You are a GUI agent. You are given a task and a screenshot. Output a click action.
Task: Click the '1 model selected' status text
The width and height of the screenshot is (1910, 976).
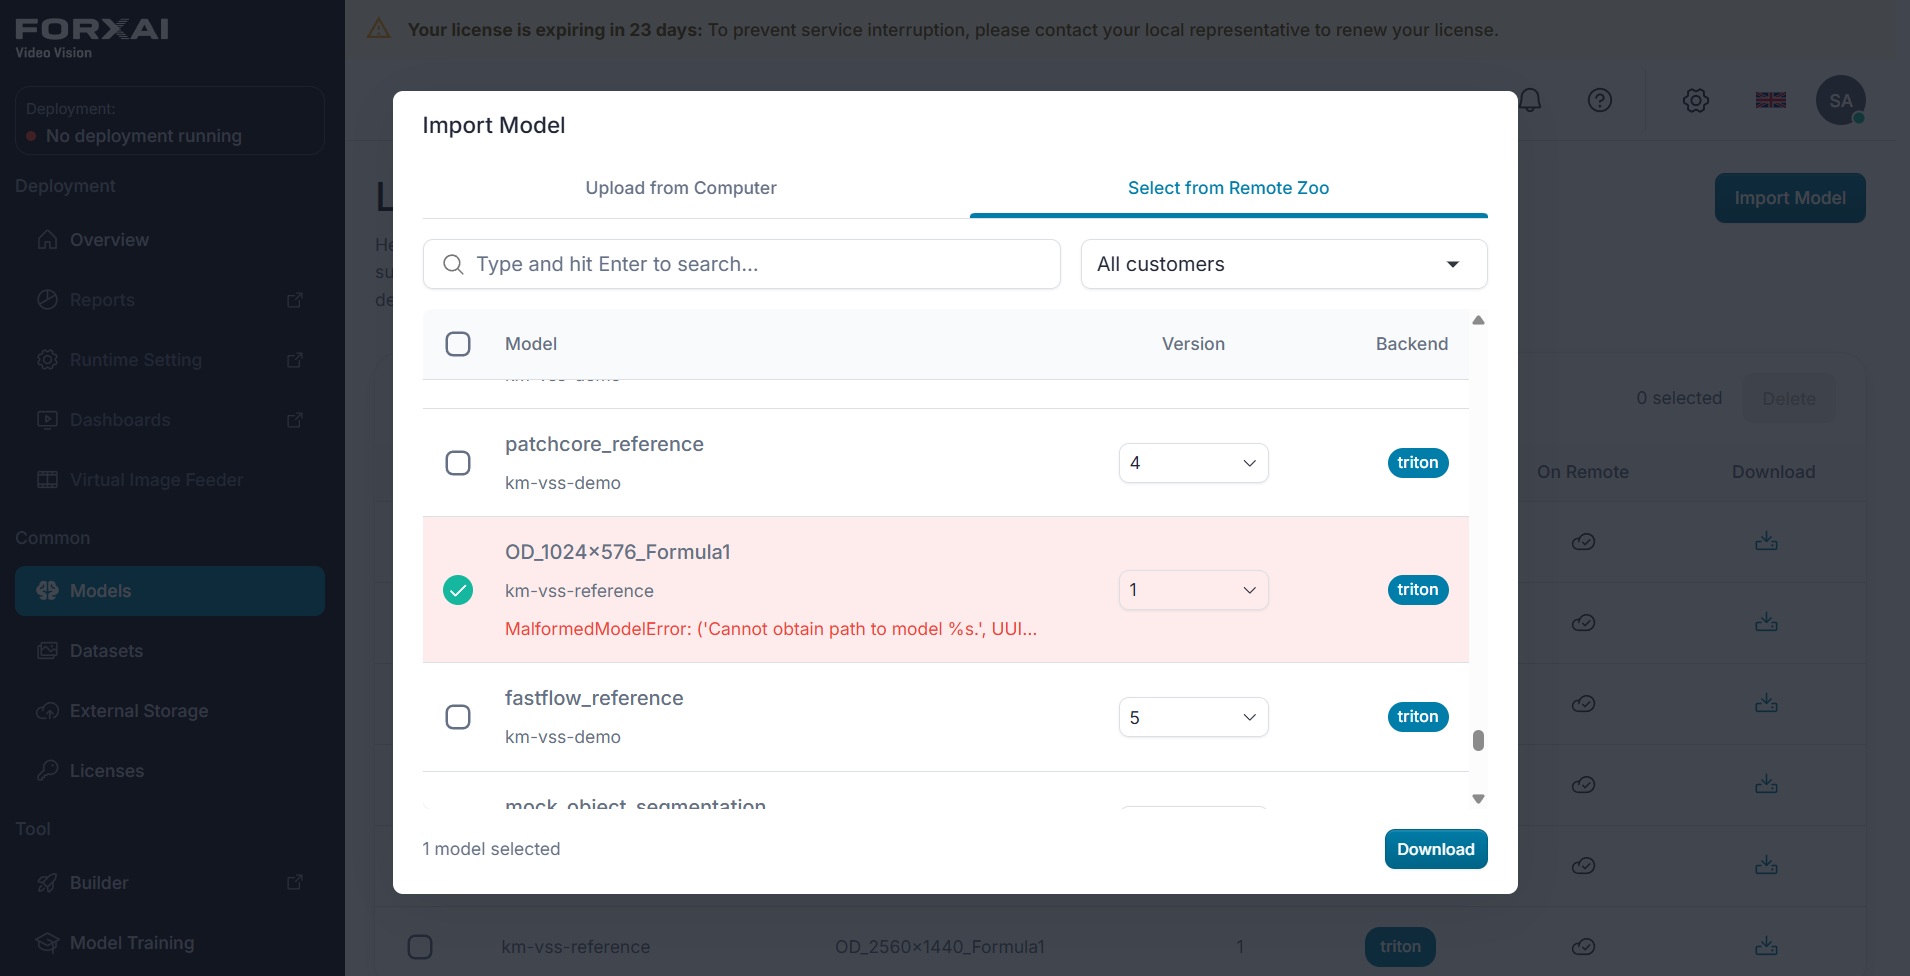point(491,849)
